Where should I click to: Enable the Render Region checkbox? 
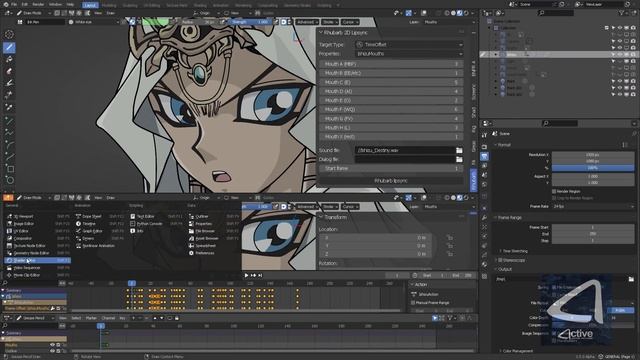[x=554, y=191]
